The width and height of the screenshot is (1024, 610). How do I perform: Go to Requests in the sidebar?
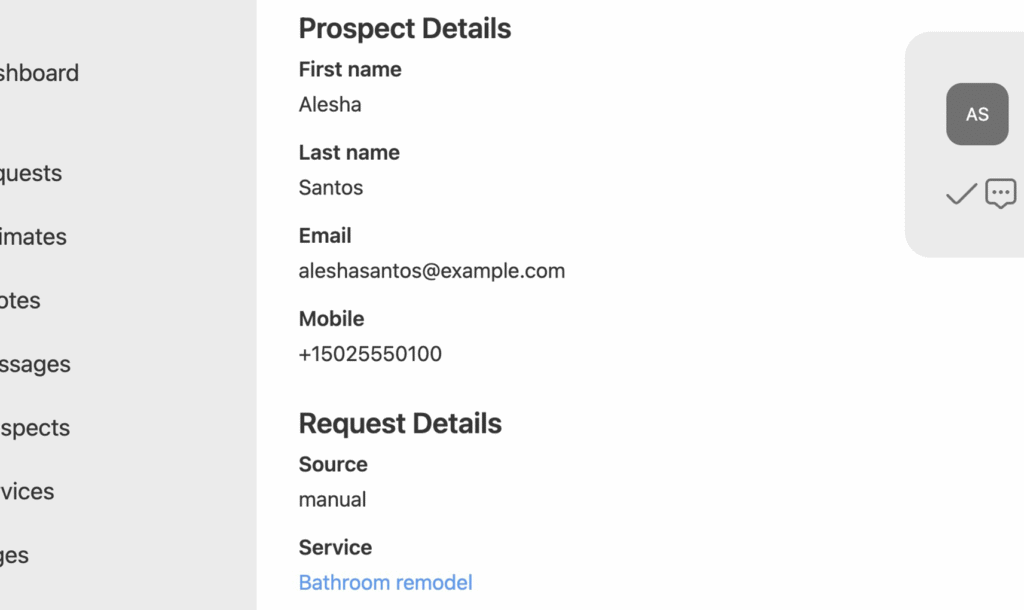(x=30, y=173)
